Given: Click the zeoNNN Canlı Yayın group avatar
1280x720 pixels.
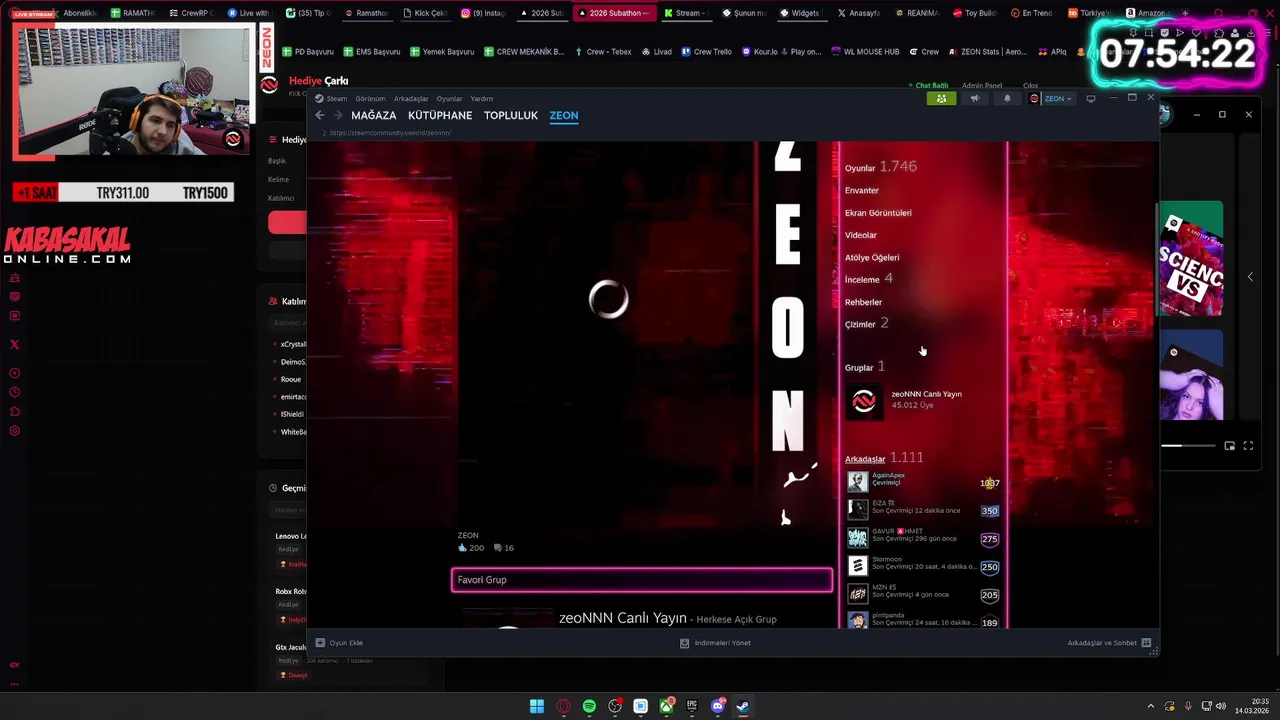Looking at the screenshot, I should (x=864, y=402).
